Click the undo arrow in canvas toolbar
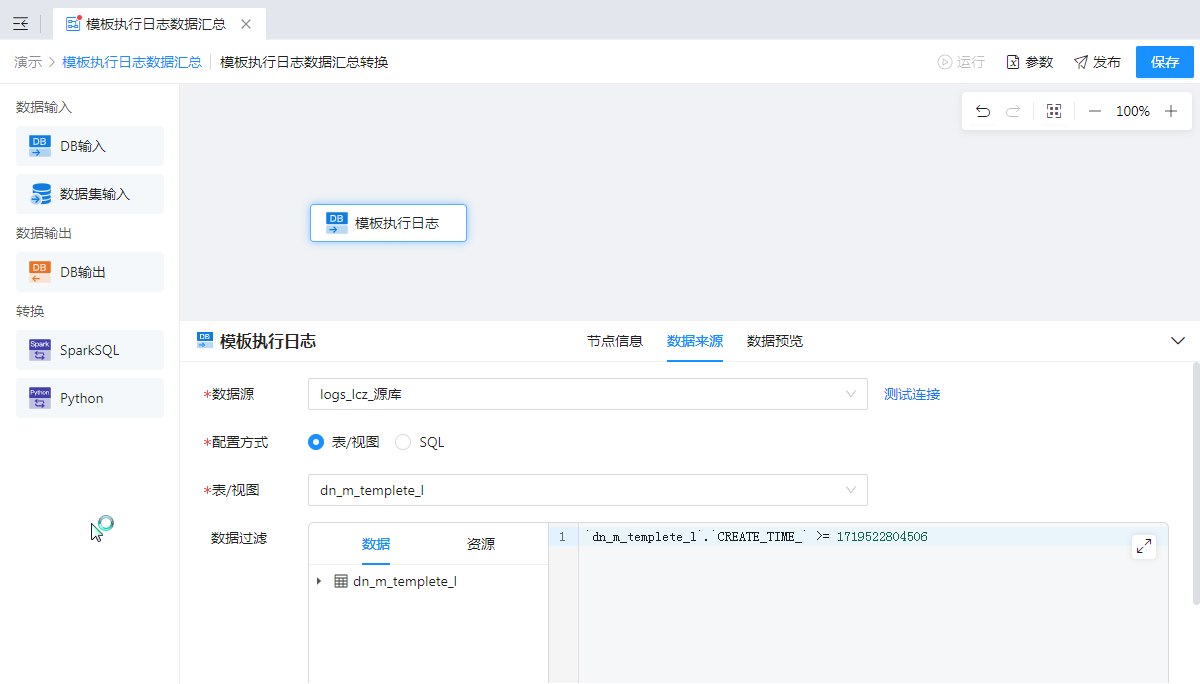1200x684 pixels. click(x=983, y=111)
